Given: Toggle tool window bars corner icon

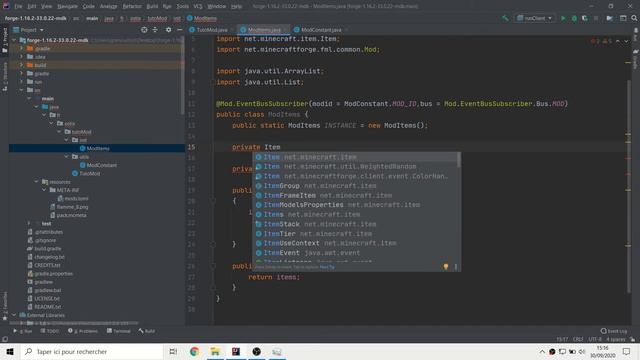Looking at the screenshot, I should [x=4, y=339].
